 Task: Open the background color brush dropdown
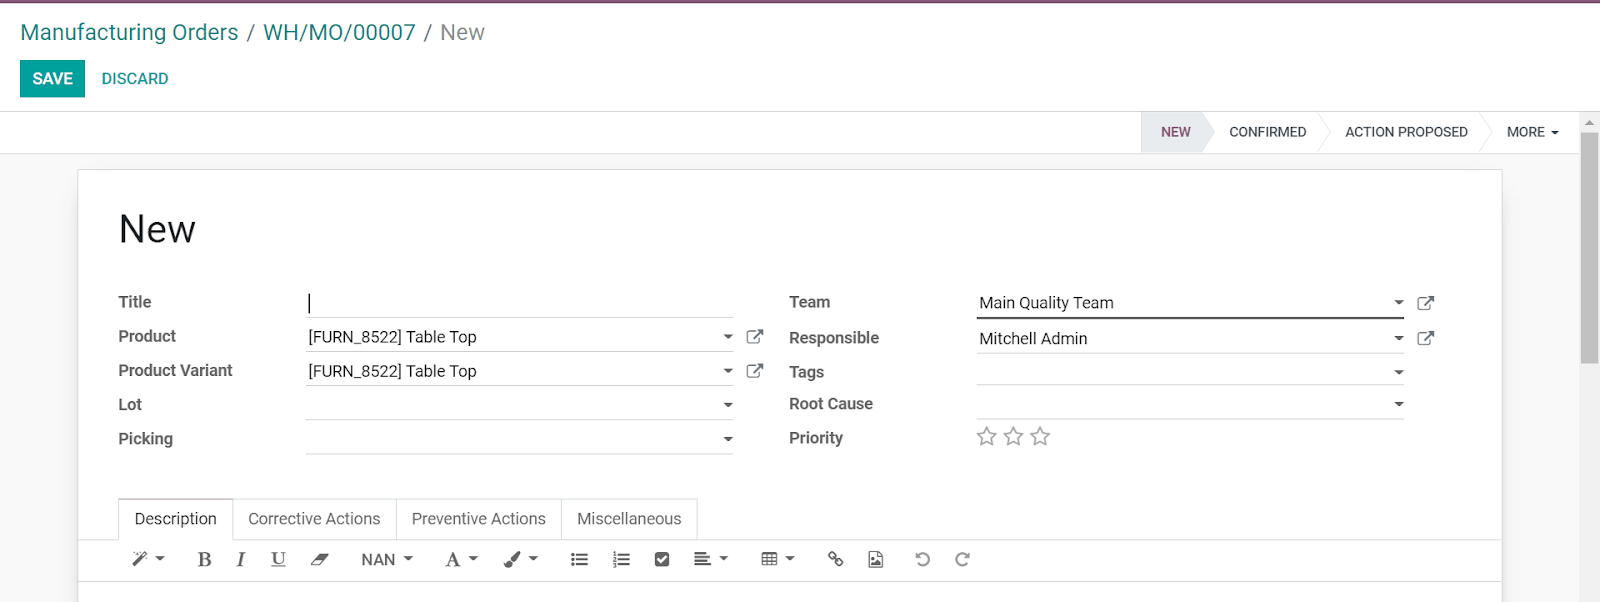point(520,559)
